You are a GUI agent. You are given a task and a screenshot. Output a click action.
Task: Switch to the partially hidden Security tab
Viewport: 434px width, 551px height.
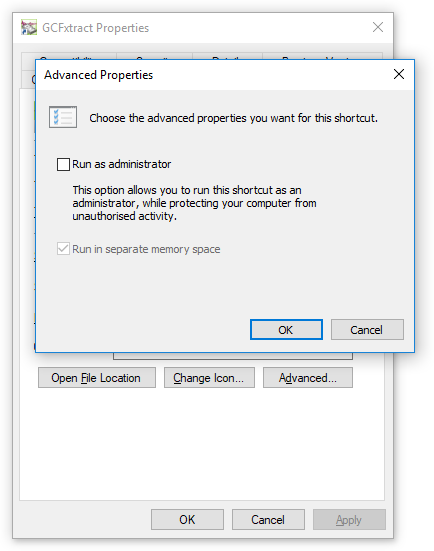pos(155,56)
